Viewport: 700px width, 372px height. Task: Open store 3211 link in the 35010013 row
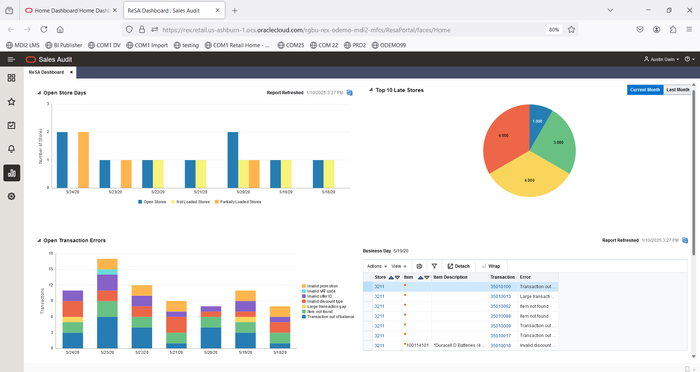[x=379, y=297]
